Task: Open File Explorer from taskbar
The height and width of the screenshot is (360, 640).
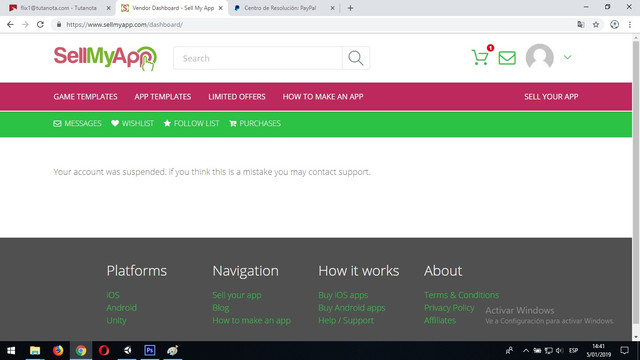Action: tap(35, 350)
